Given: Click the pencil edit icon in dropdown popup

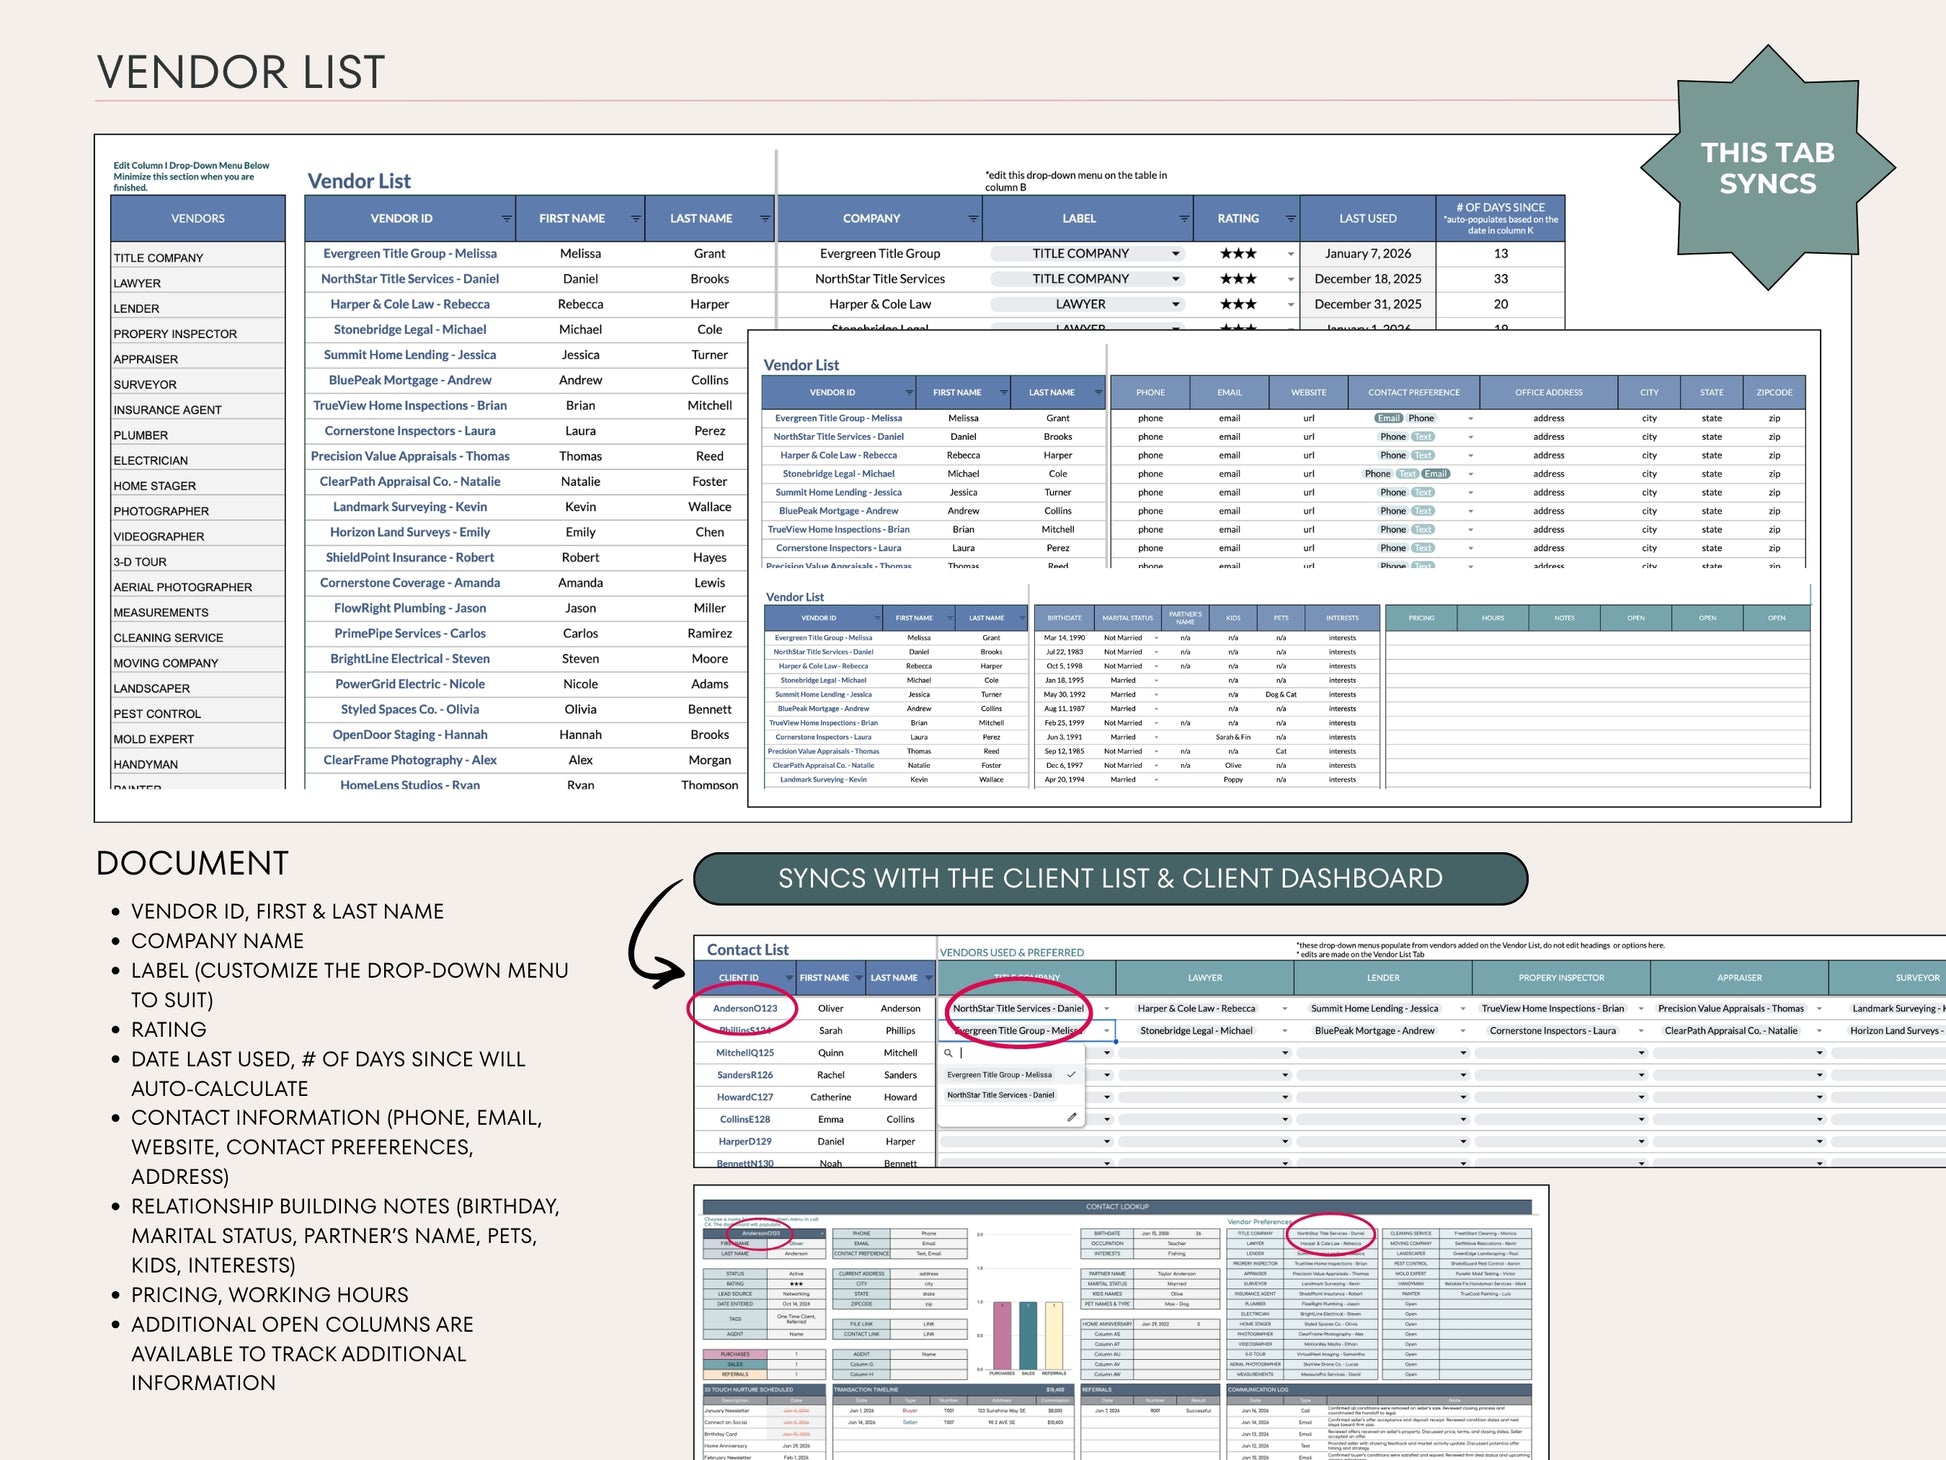Looking at the screenshot, I should (x=1071, y=1117).
